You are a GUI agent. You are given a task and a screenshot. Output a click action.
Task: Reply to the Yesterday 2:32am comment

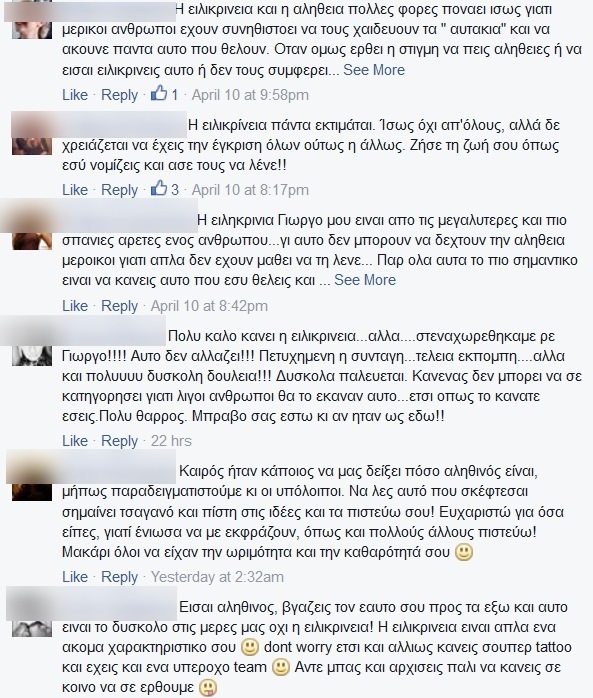(x=119, y=576)
